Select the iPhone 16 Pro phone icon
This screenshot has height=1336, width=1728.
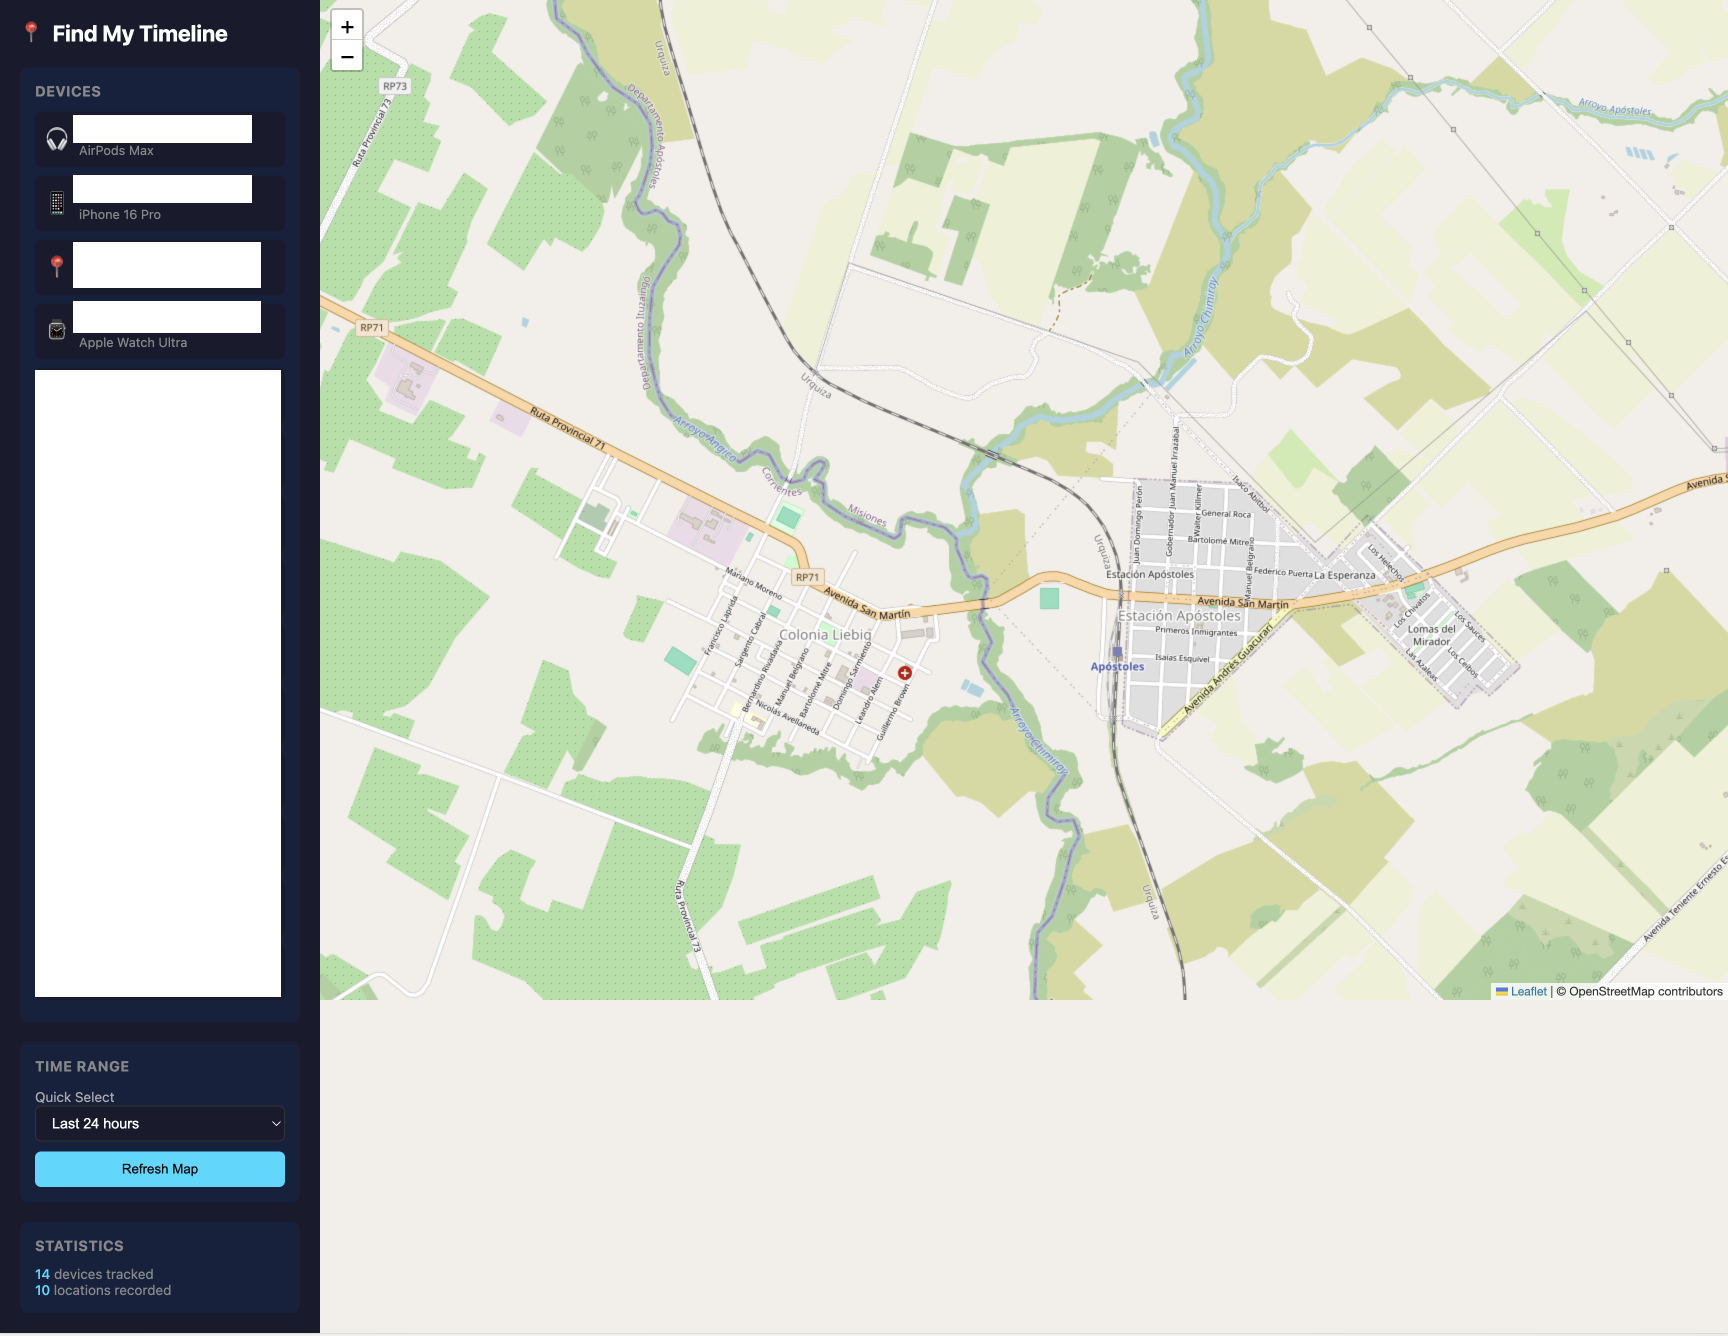click(57, 203)
